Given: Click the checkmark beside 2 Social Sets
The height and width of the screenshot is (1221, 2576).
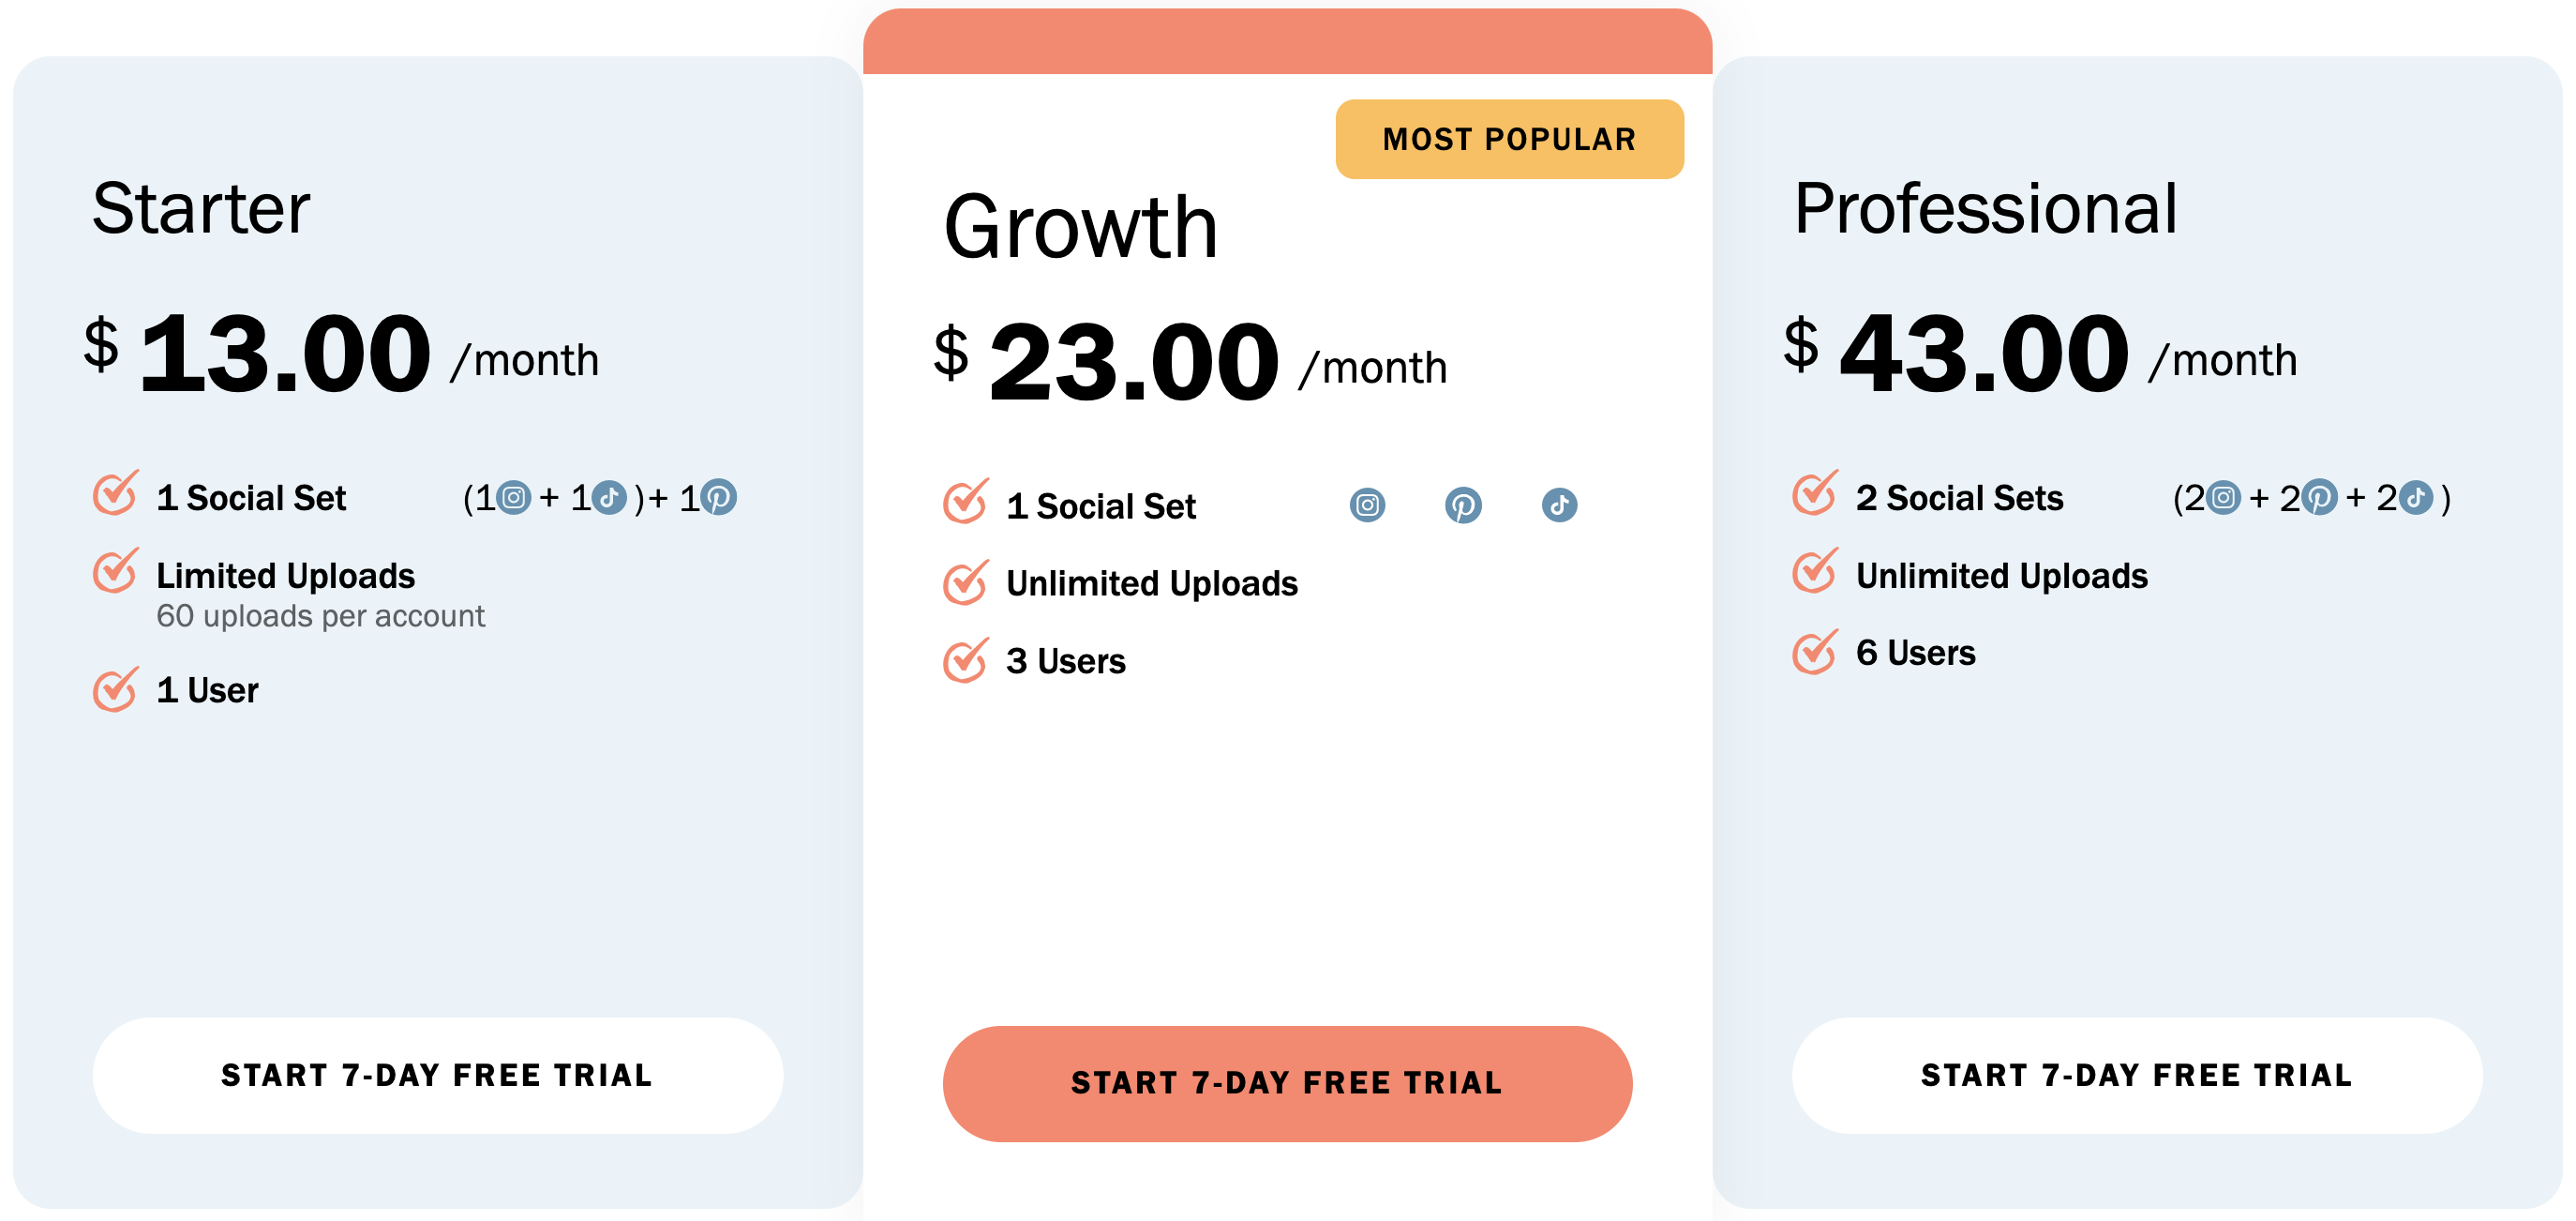Looking at the screenshot, I should point(1815,493).
